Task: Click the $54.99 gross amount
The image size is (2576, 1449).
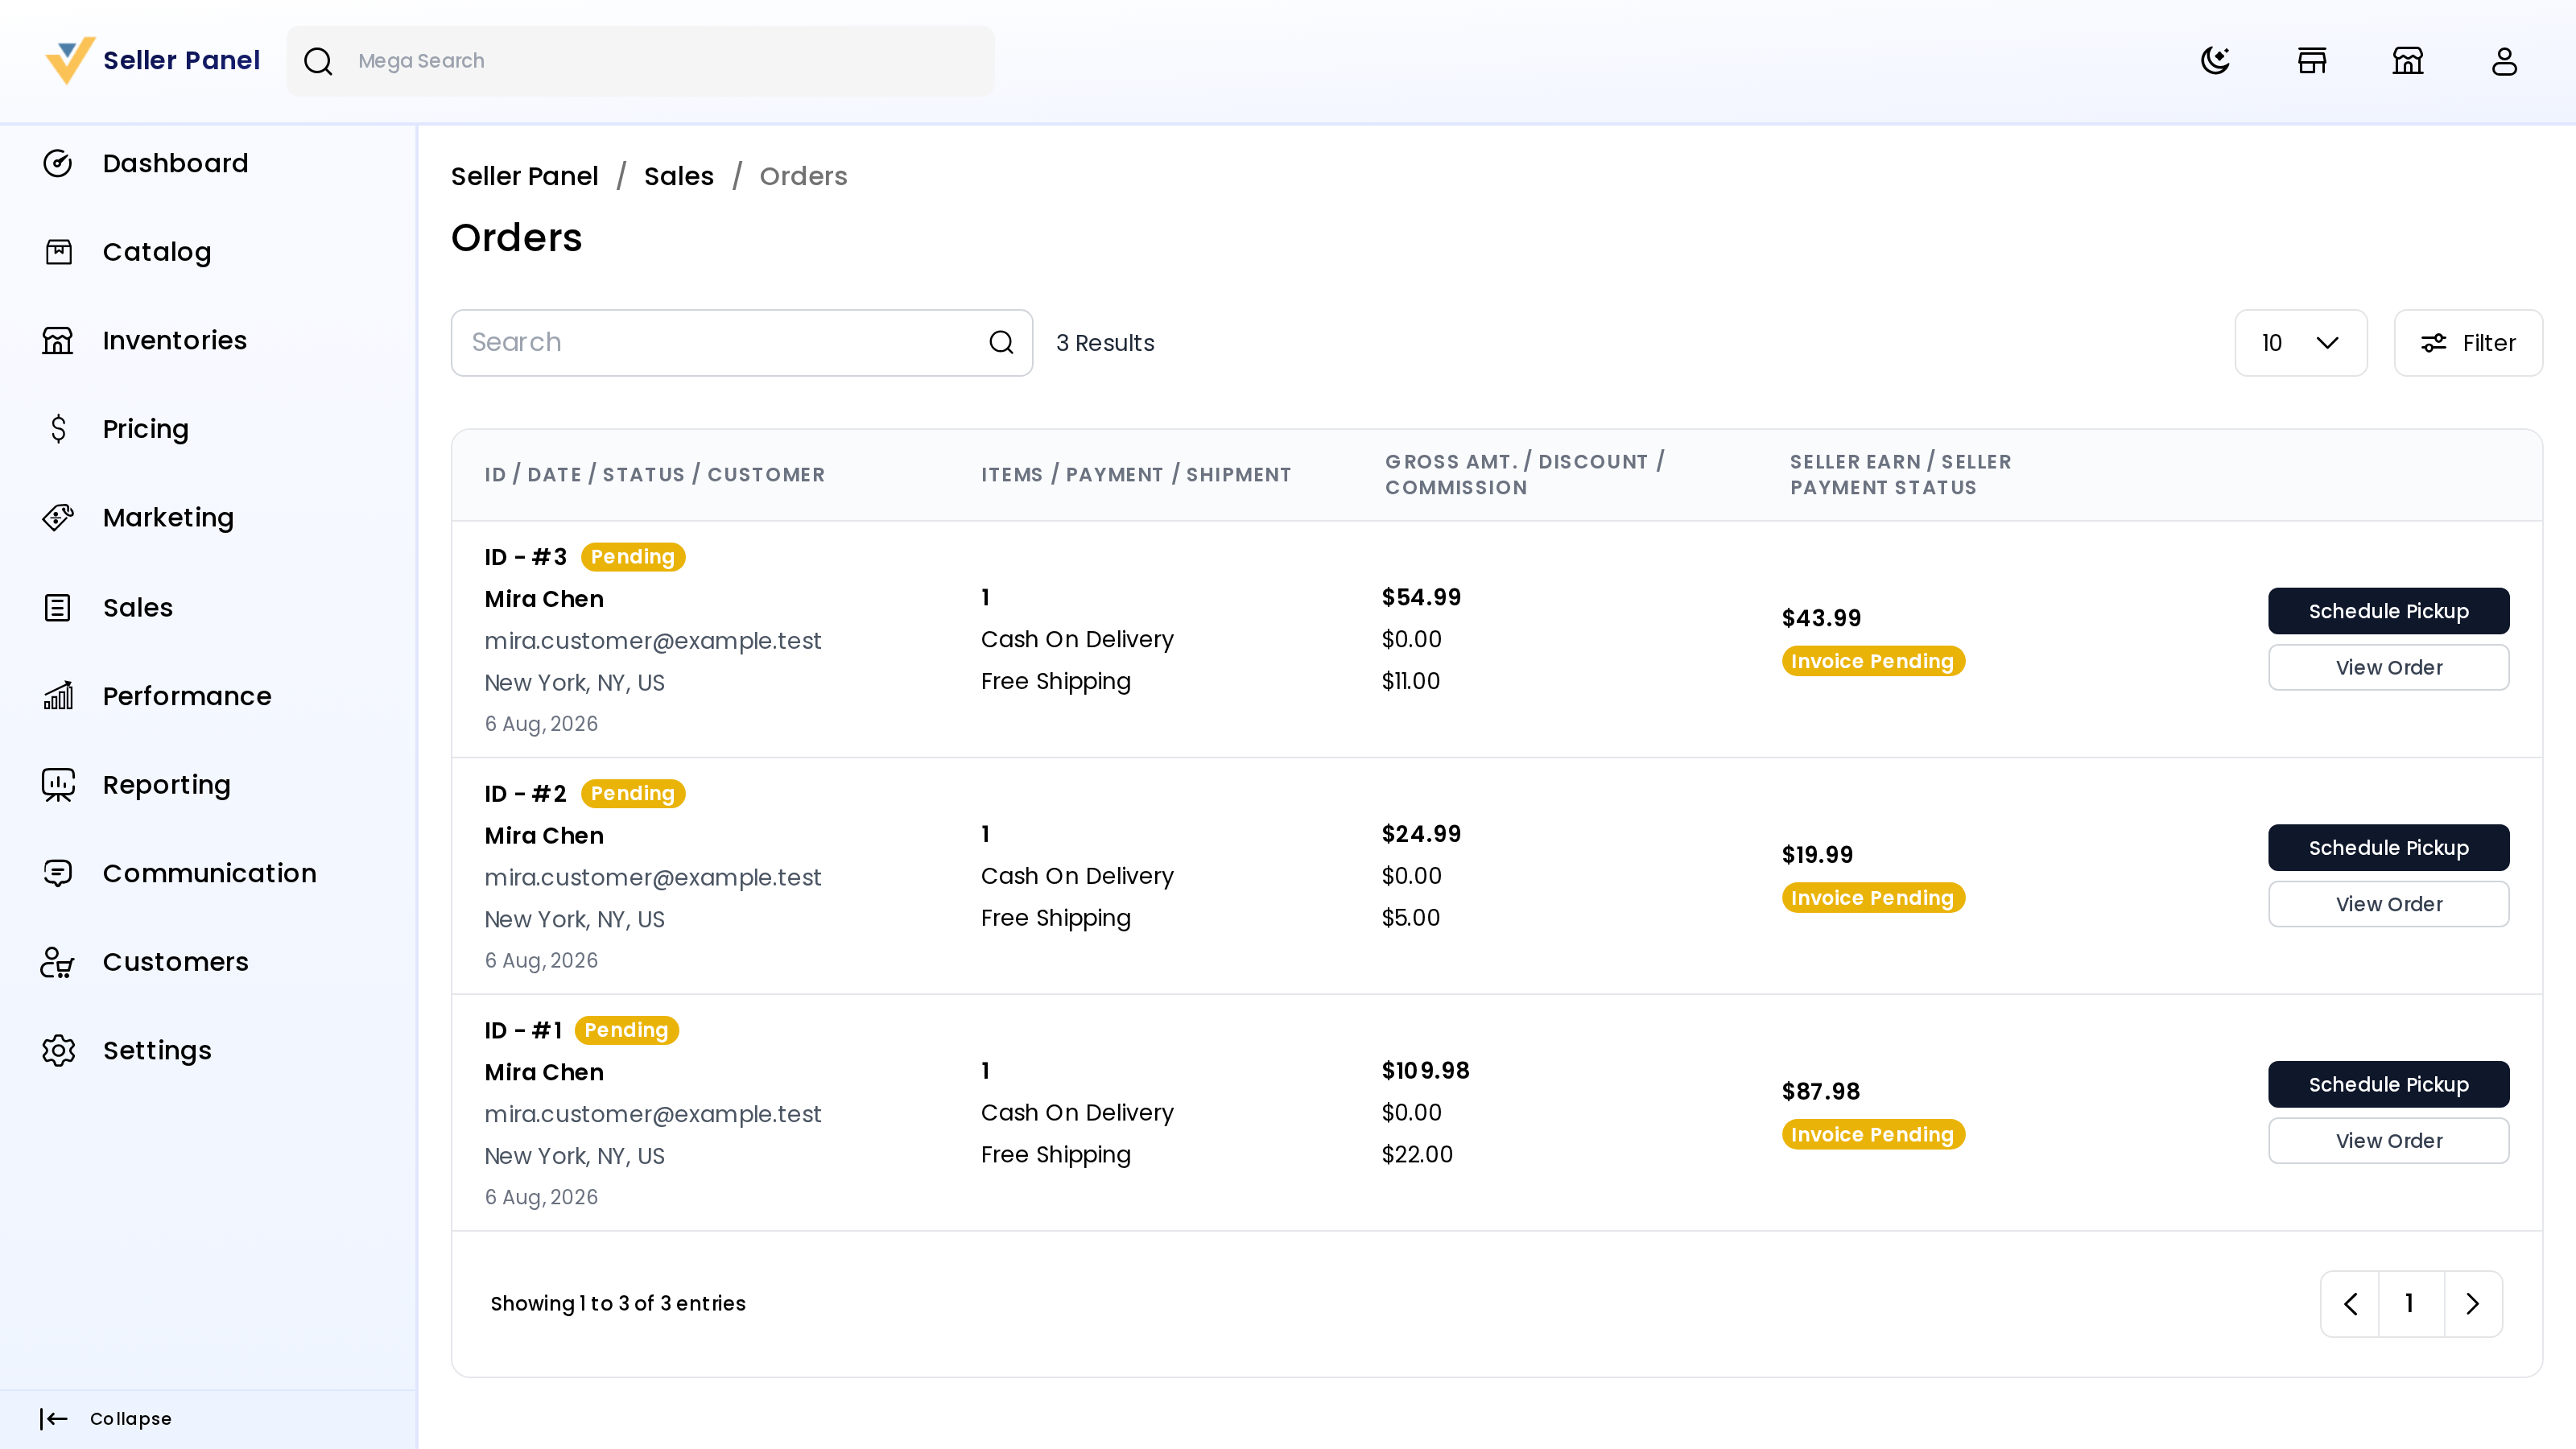Action: 1421,597
